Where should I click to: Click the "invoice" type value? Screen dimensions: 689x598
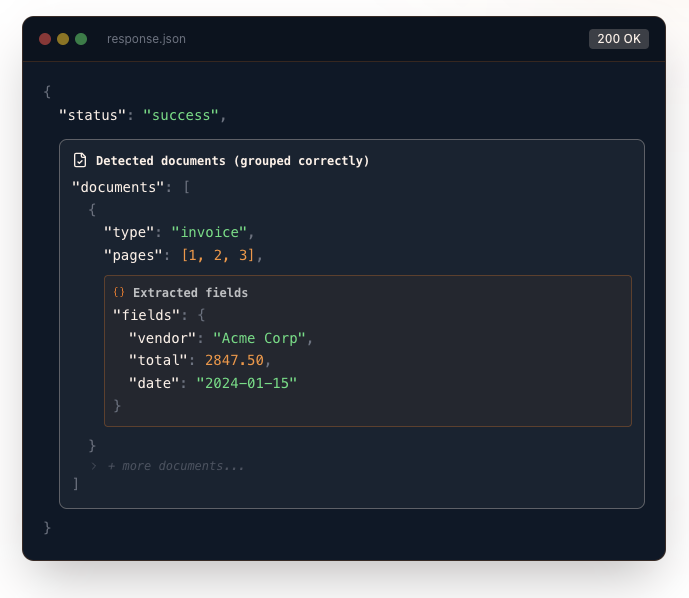pos(209,232)
